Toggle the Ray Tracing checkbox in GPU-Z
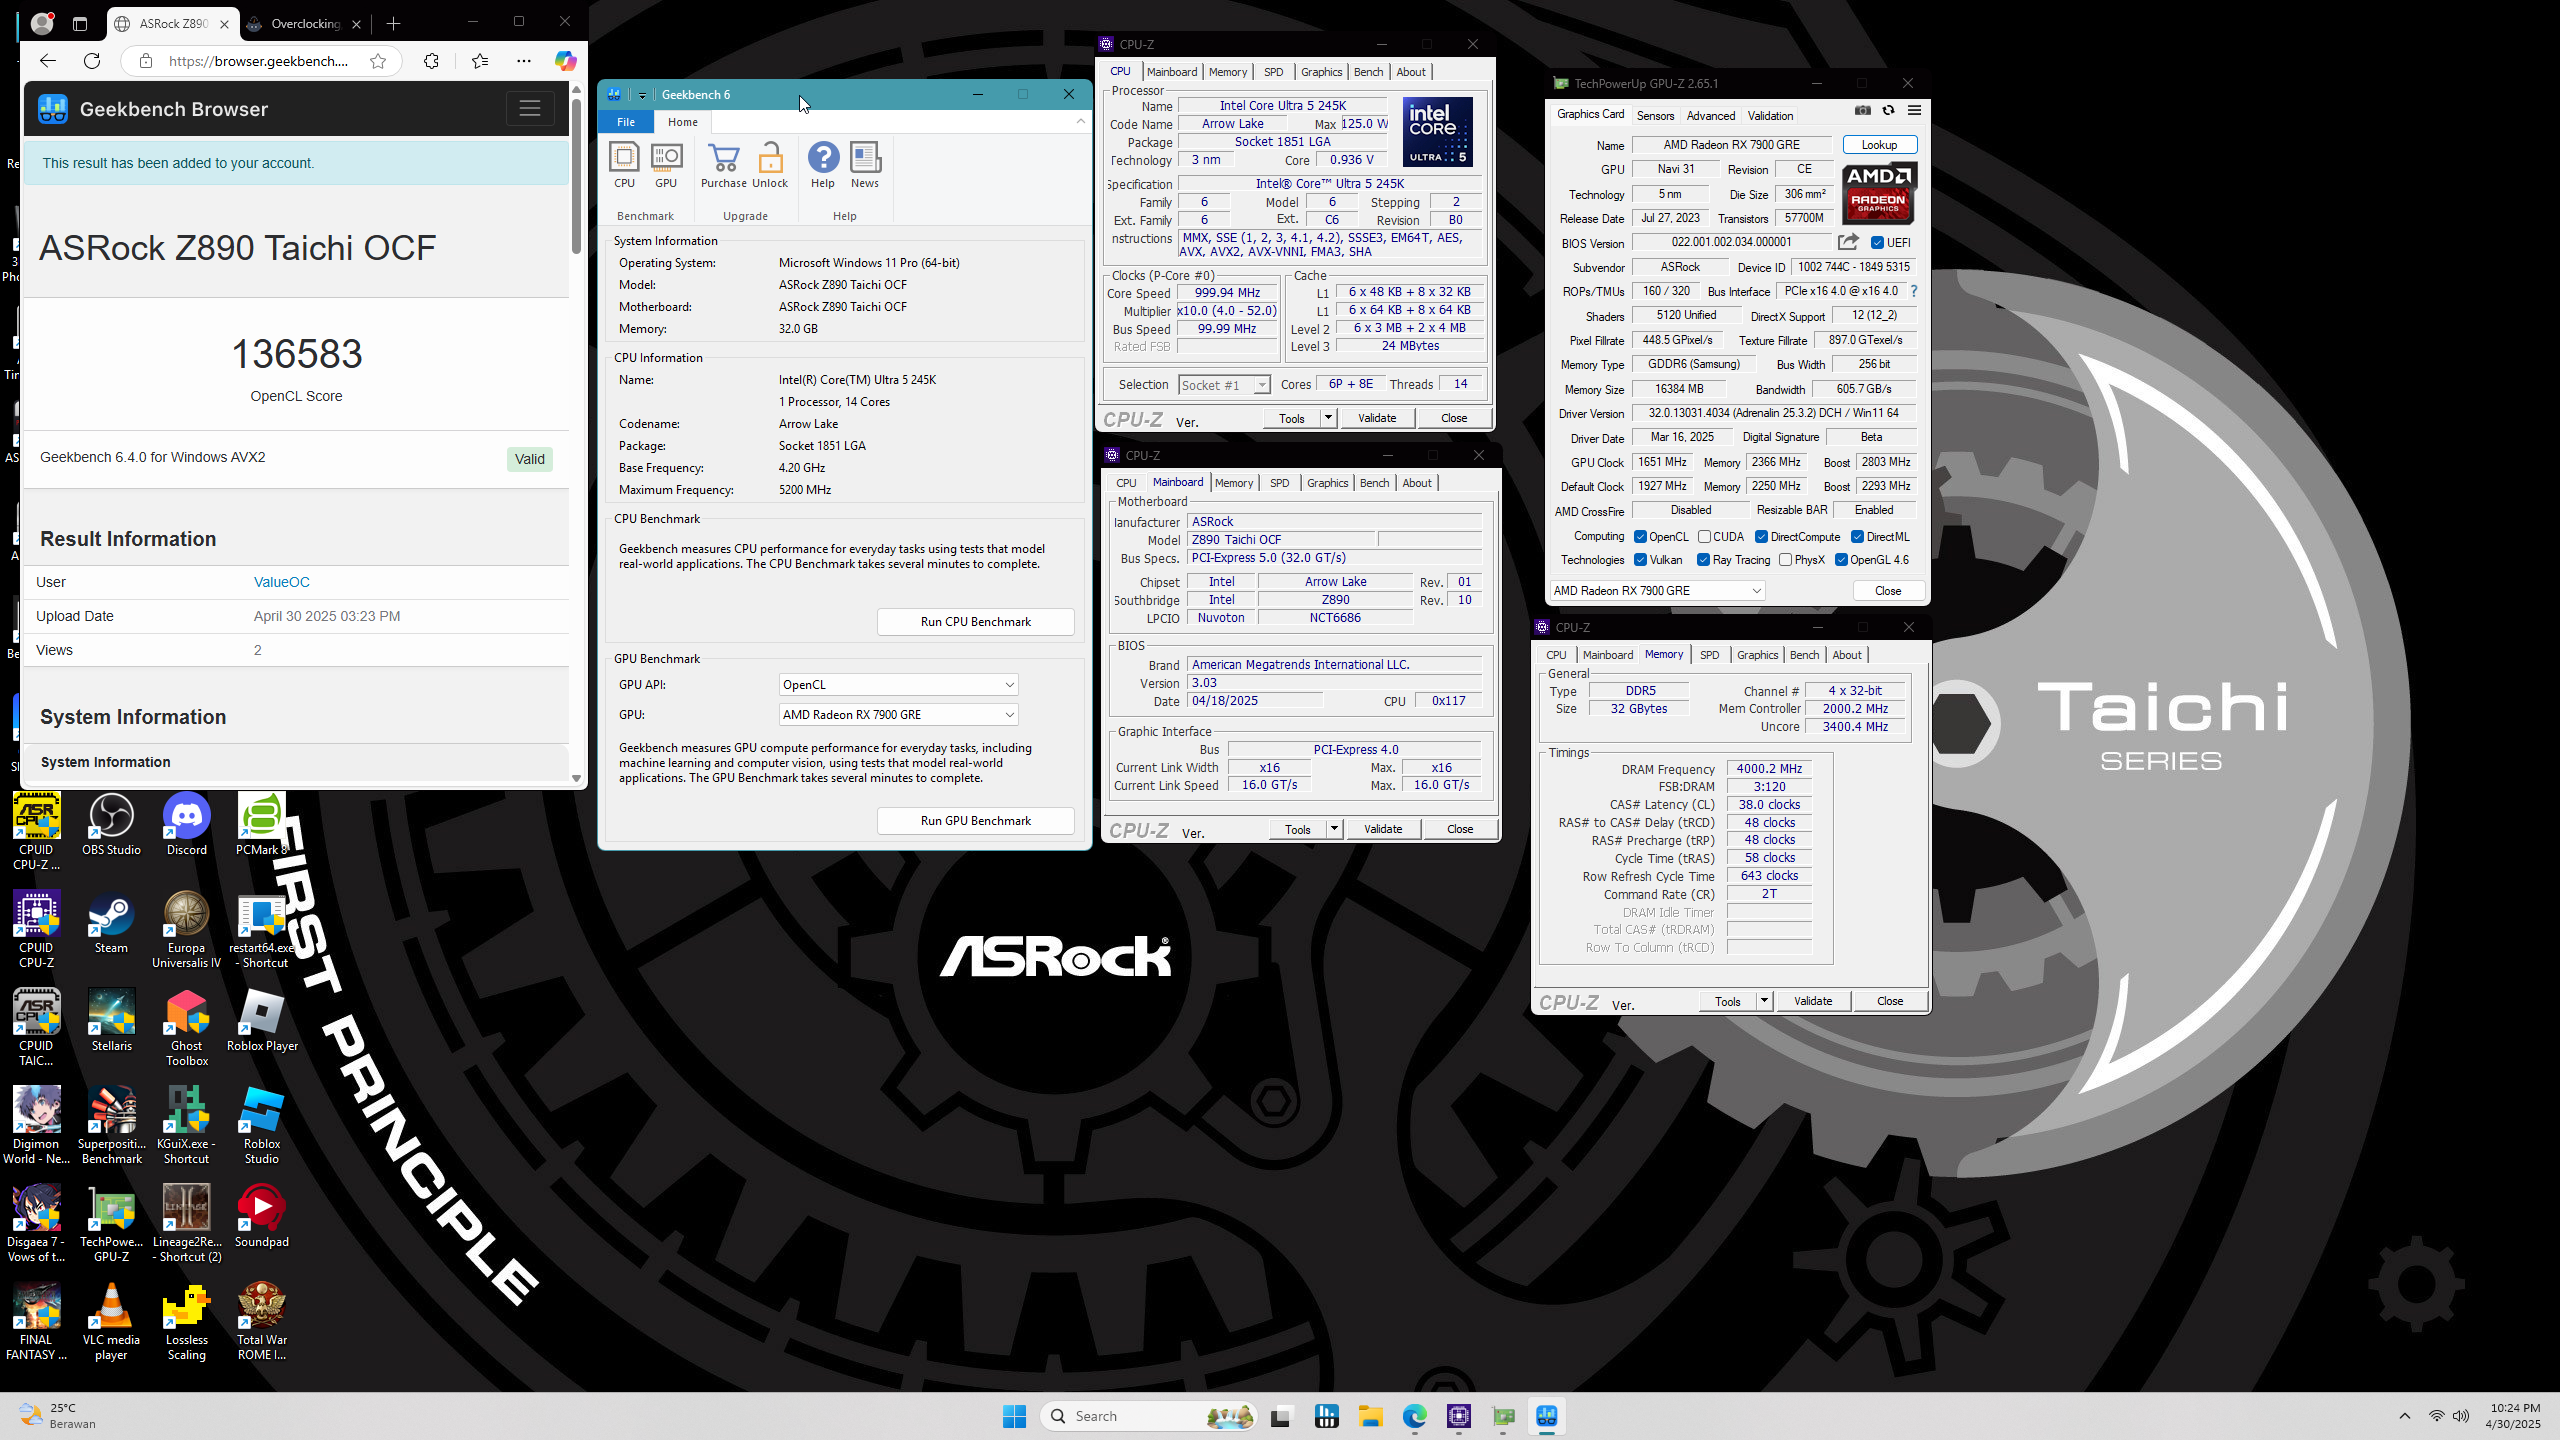 tap(1703, 560)
